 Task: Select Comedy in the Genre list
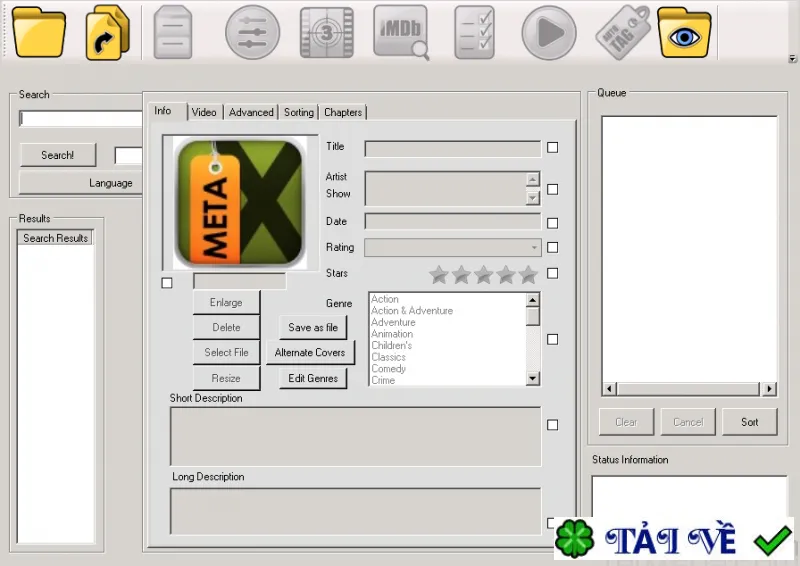(x=388, y=368)
